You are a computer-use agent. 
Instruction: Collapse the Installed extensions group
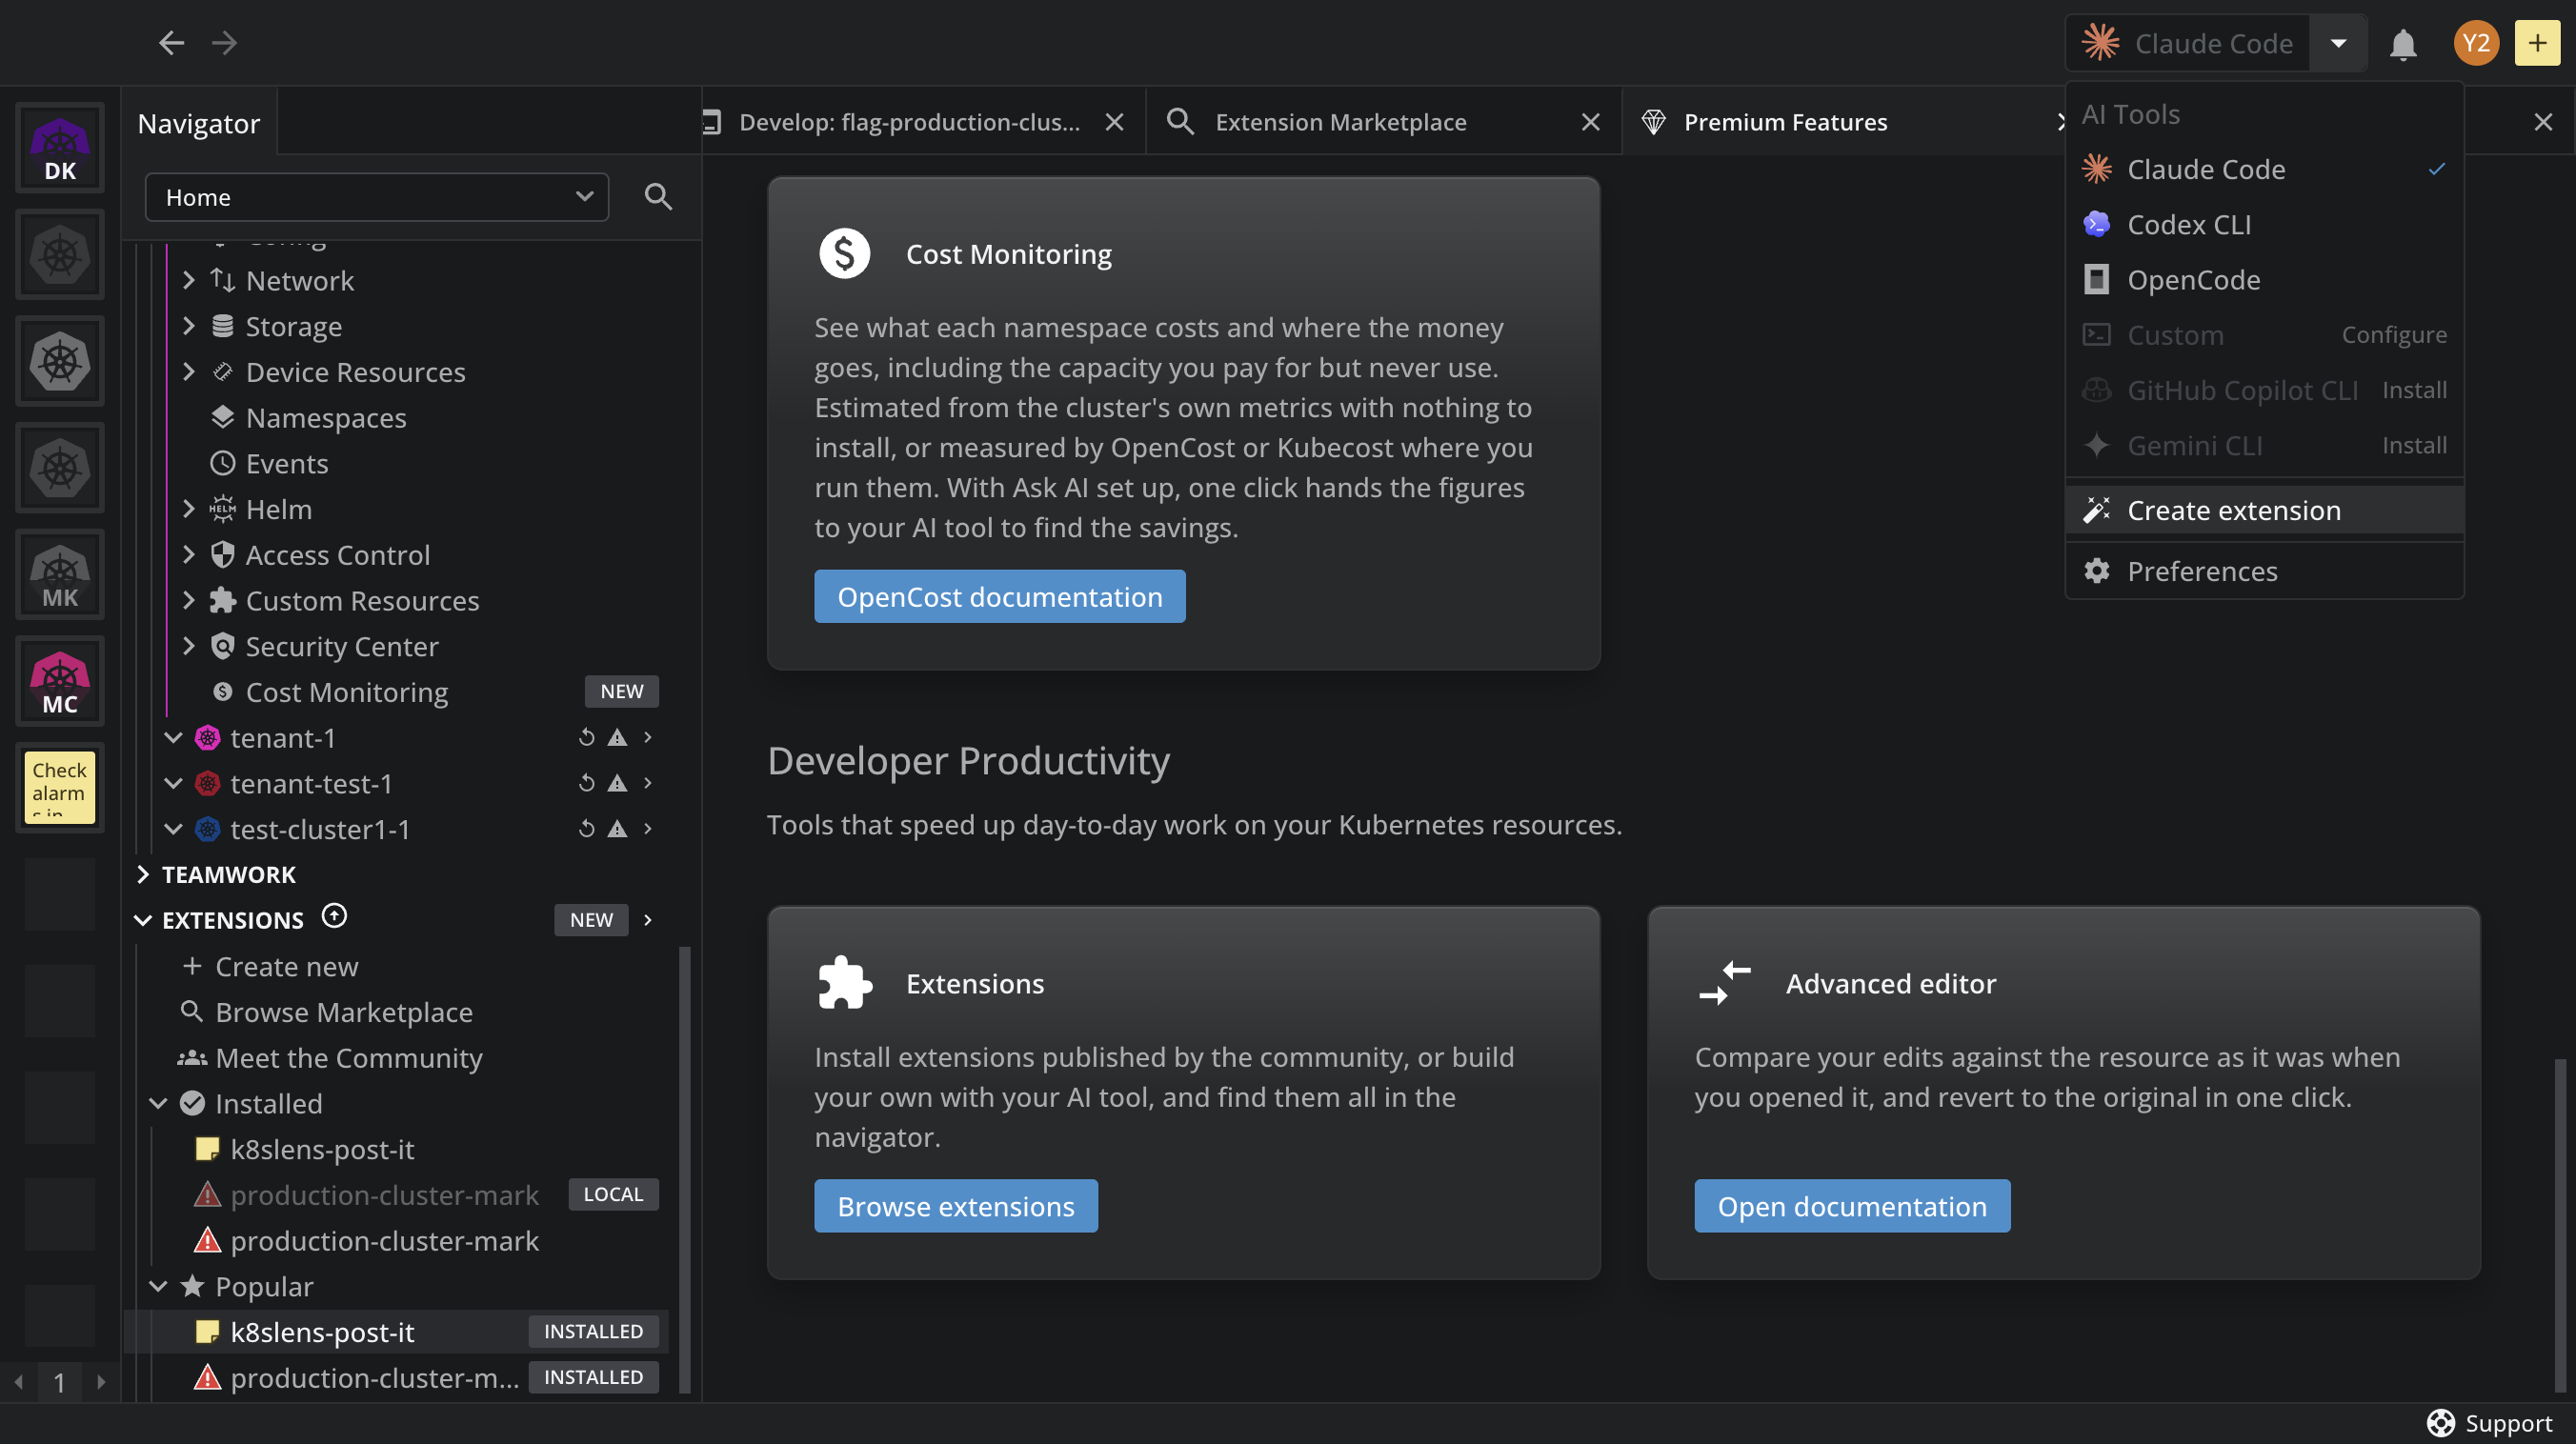pos(158,1103)
